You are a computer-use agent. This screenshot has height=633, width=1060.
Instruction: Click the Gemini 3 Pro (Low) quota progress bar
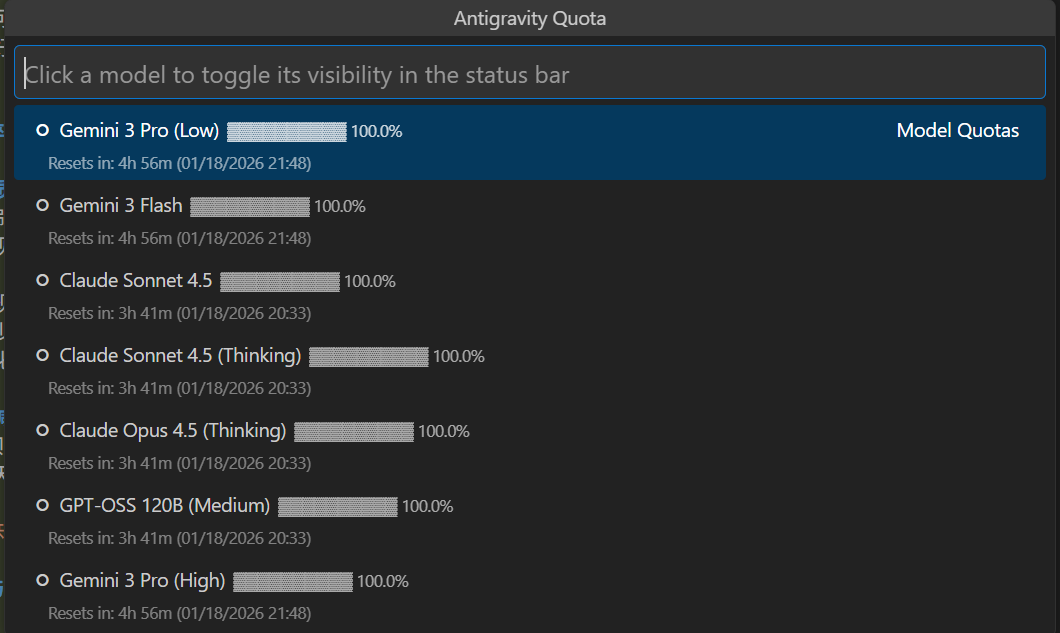coord(287,131)
